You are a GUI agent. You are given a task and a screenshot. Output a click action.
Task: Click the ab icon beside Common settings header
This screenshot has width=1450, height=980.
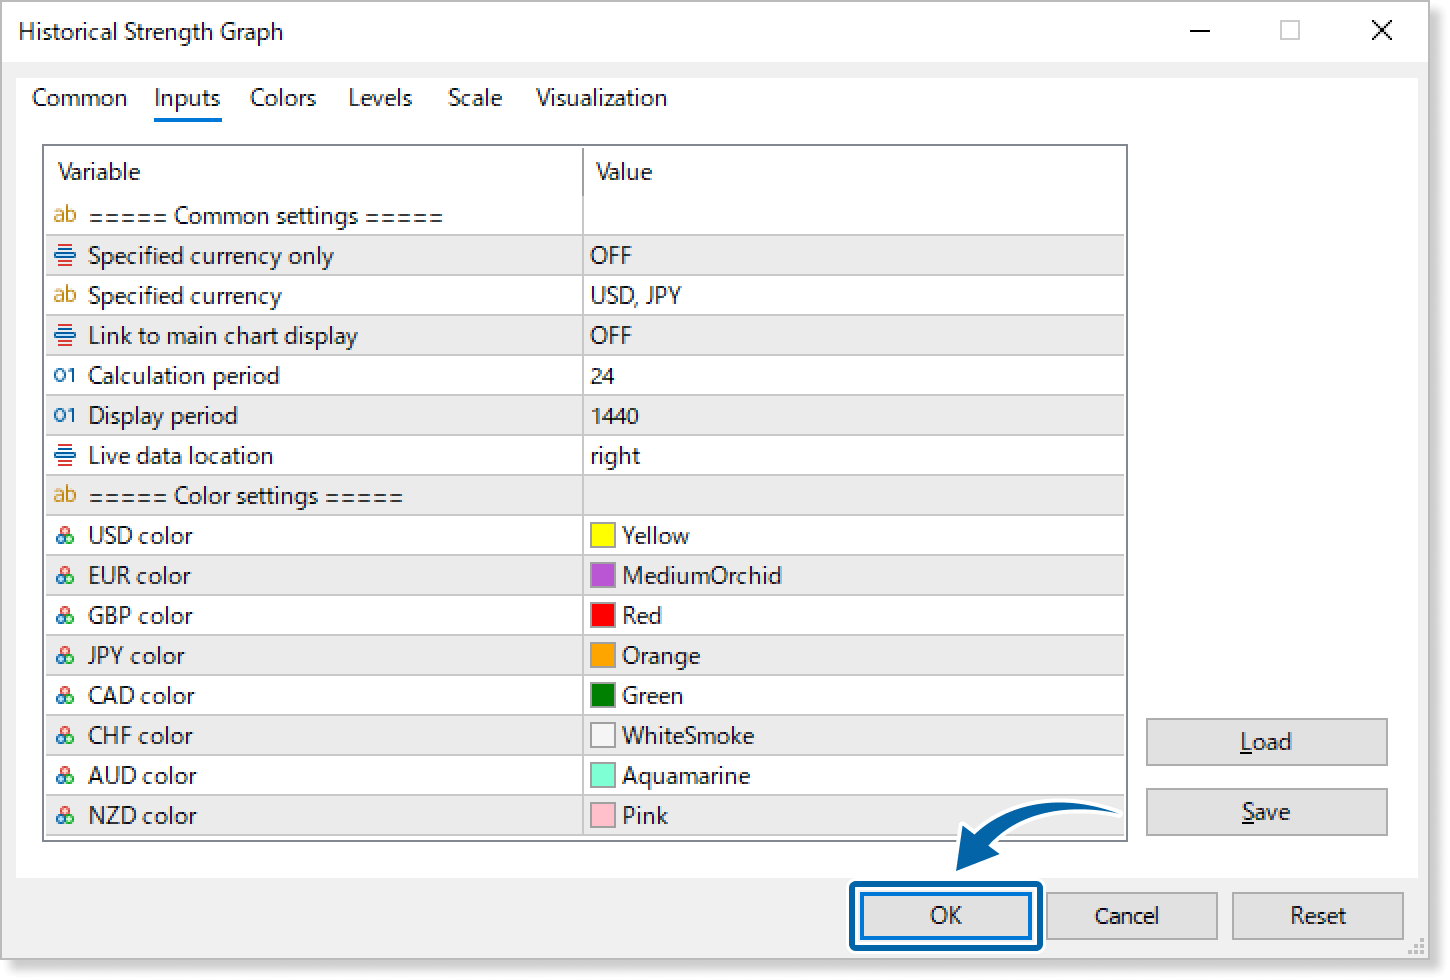point(64,215)
